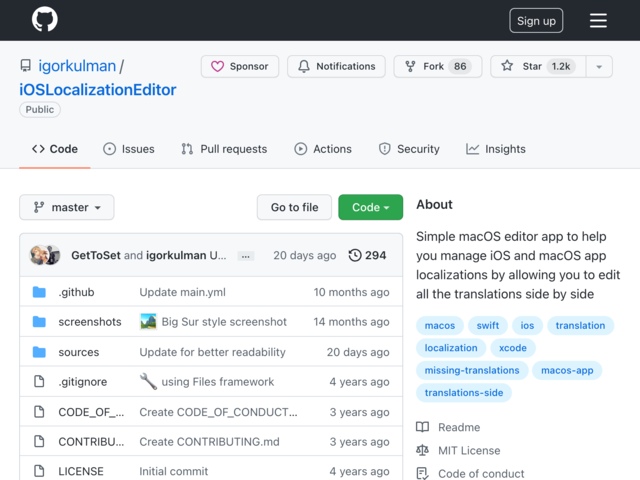Screen dimensions: 640x480
Task: Click the bell Notifications button
Action: pyautogui.click(x=336, y=66)
